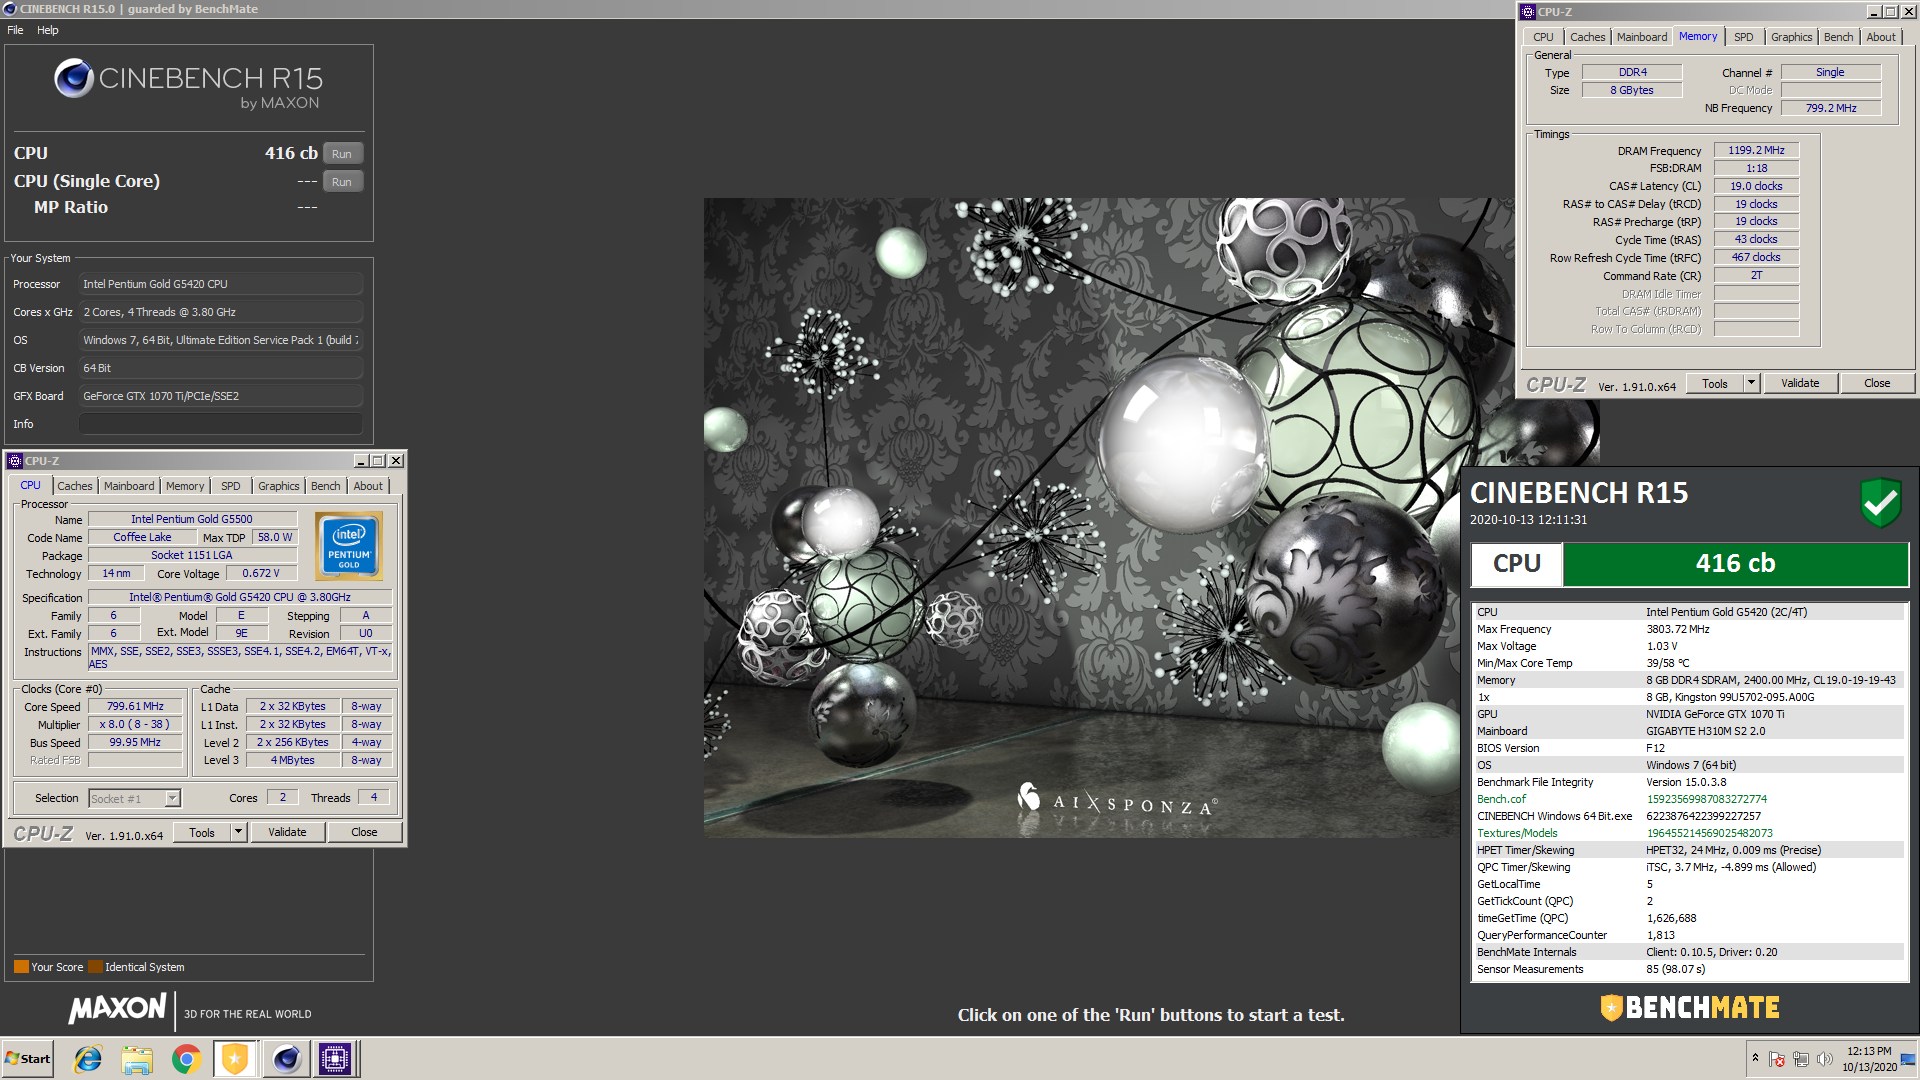The width and height of the screenshot is (1920, 1080).
Task: Click Close button in top-right CPU-Z
Action: [x=1878, y=383]
